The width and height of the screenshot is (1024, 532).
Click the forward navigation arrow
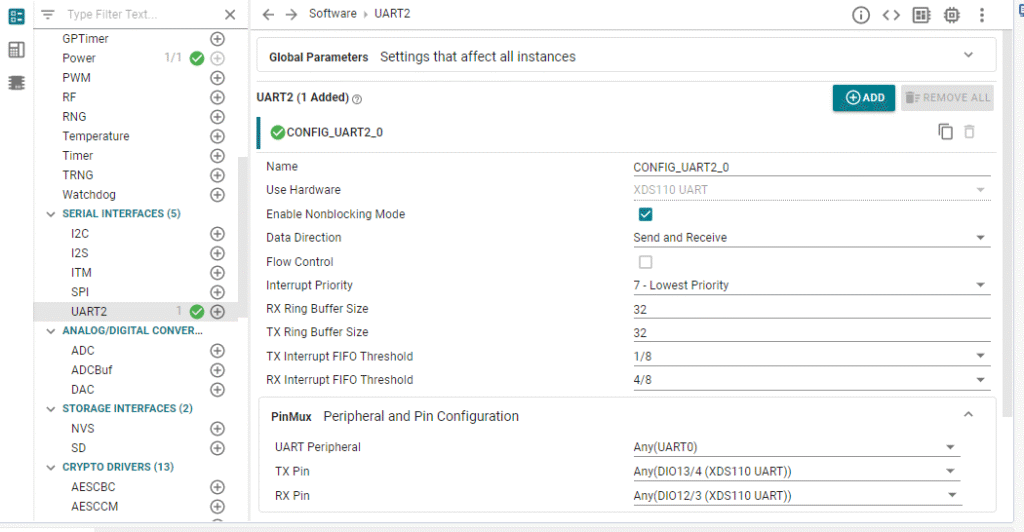click(291, 14)
